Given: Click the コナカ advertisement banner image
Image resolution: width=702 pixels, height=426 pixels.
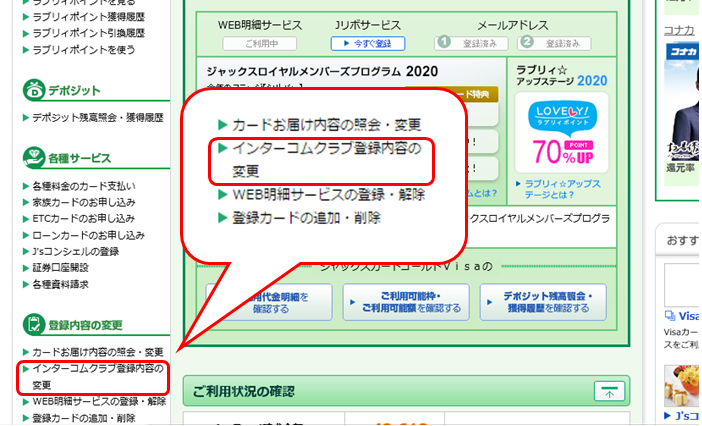Looking at the screenshot, I should pos(681,102).
